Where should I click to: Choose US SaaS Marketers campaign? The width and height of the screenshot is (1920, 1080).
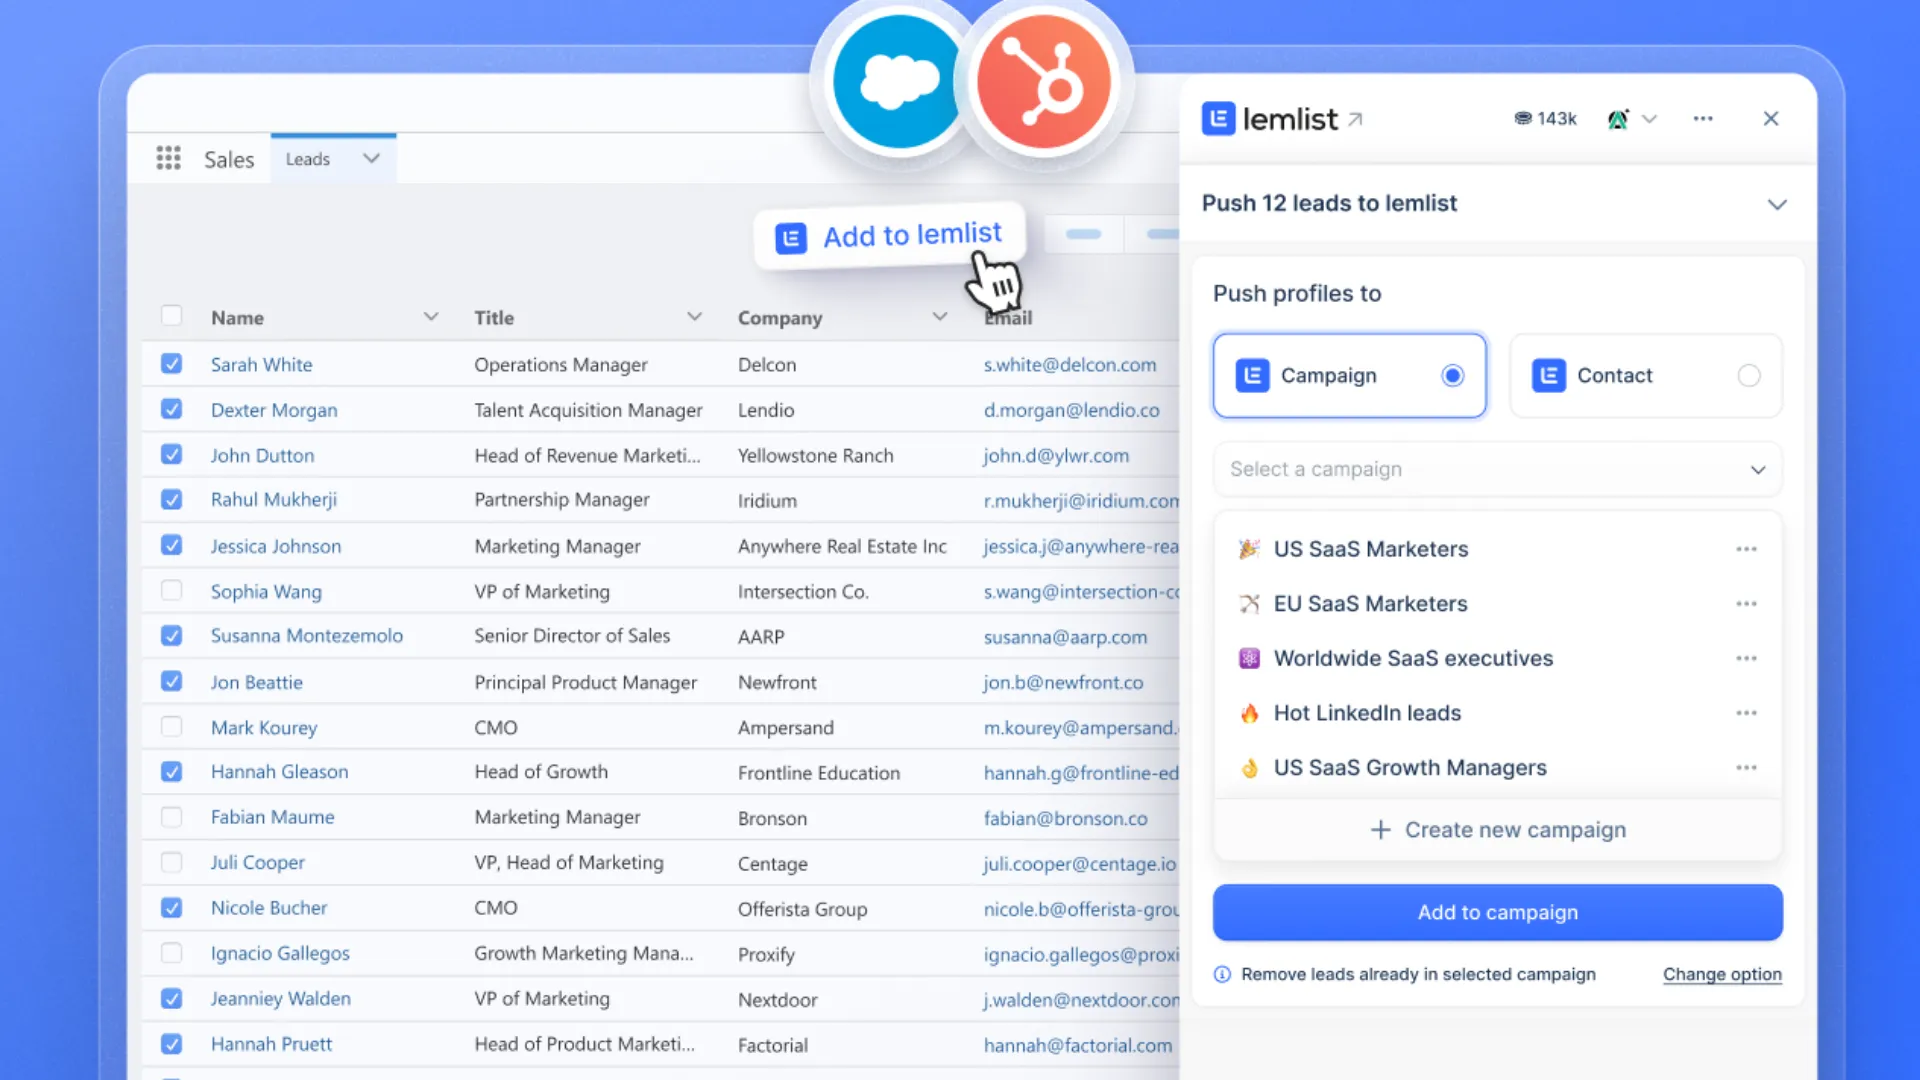[x=1371, y=549]
